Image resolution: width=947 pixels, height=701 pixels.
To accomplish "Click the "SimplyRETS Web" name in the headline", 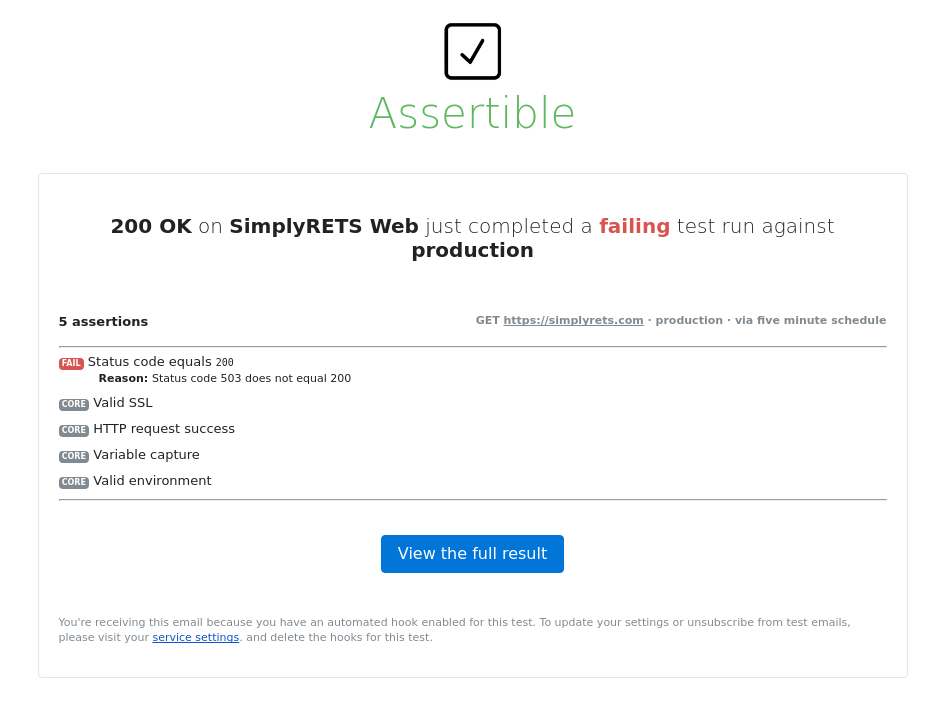I will 324,227.
